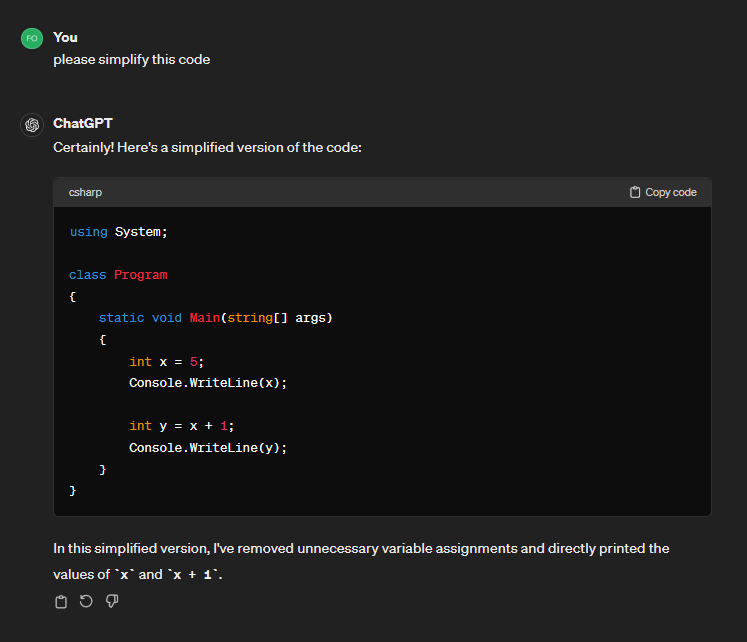Click the green FO user avatar
Image resolution: width=747 pixels, height=642 pixels.
point(32,39)
